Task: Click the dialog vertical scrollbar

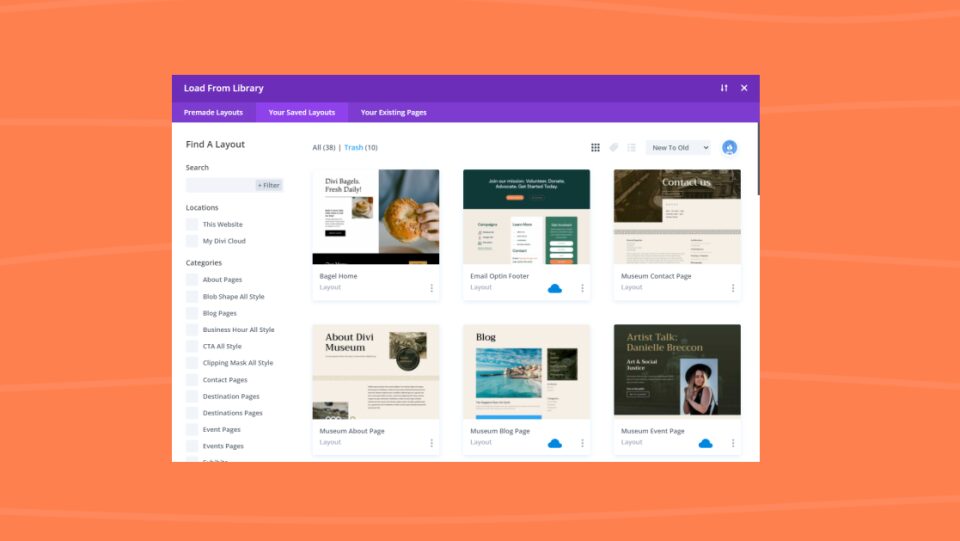Action: coord(758,159)
